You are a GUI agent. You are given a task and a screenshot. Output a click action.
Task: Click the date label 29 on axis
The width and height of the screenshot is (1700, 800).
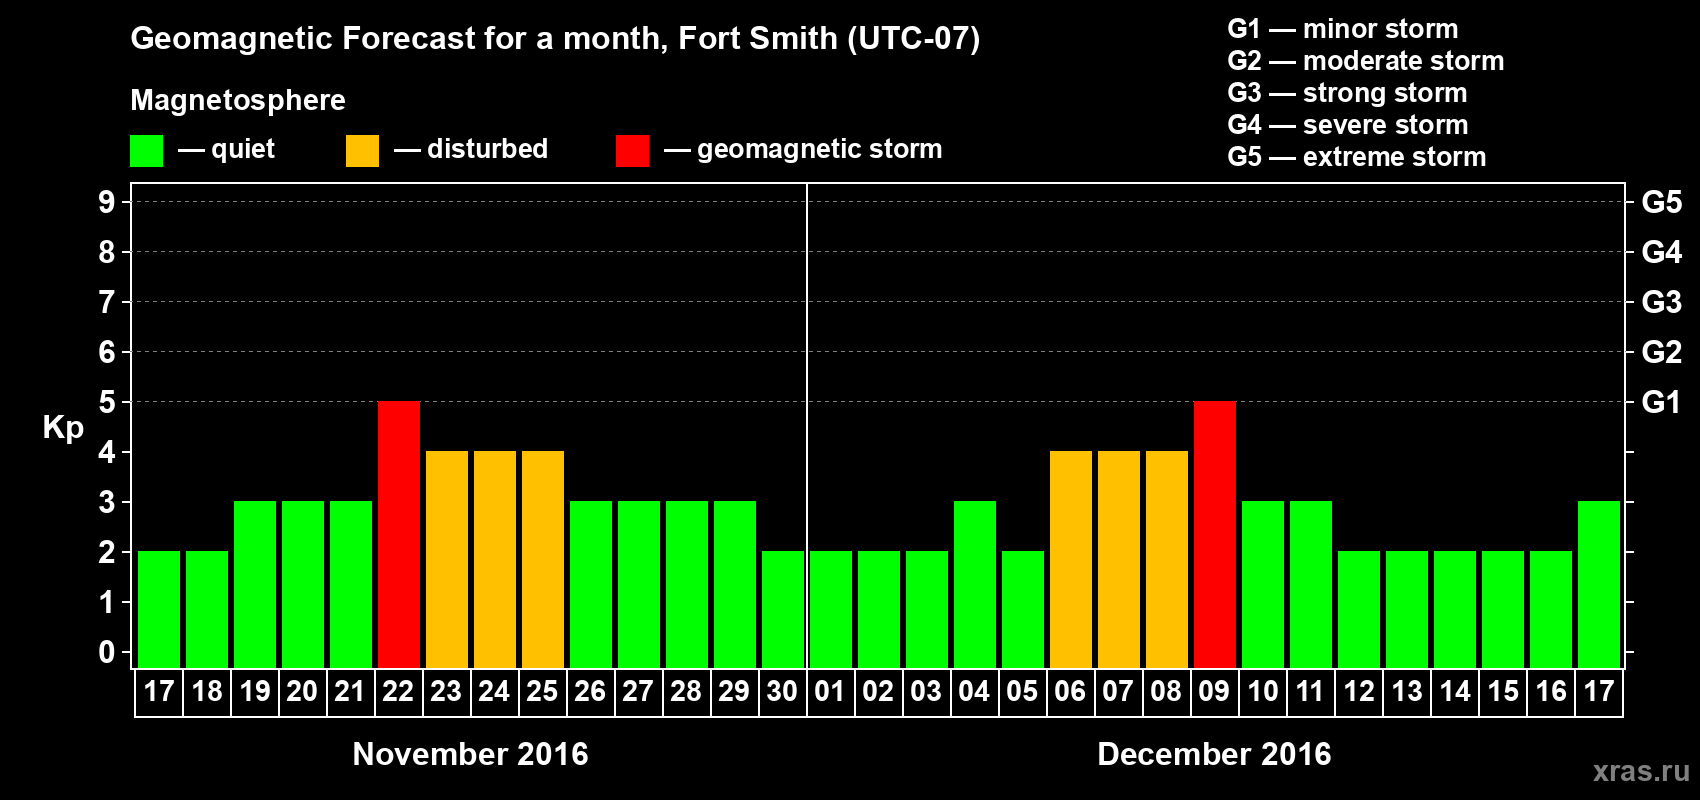(734, 692)
